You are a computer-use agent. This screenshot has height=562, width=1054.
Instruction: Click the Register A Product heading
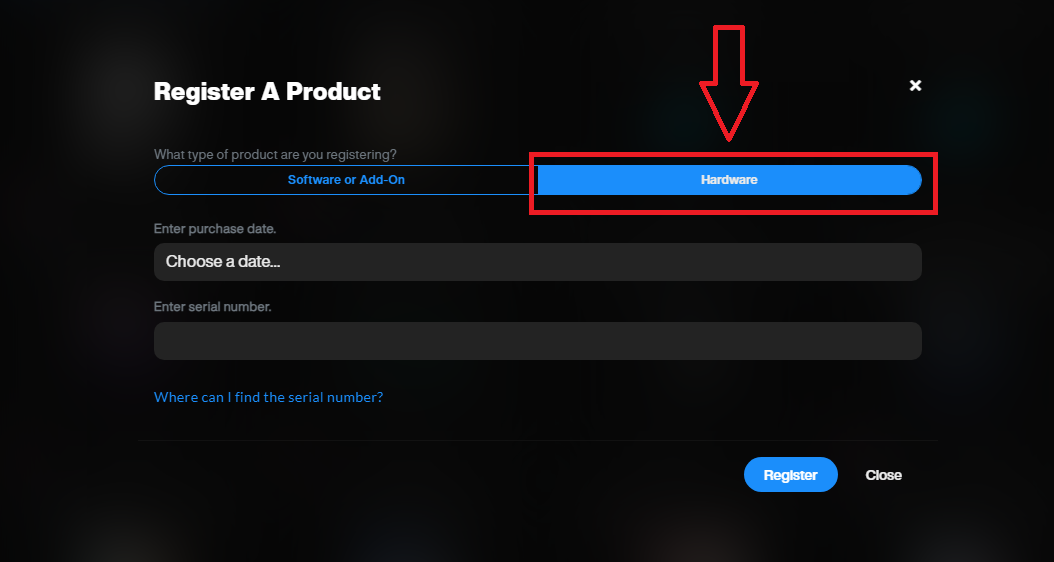click(x=267, y=91)
